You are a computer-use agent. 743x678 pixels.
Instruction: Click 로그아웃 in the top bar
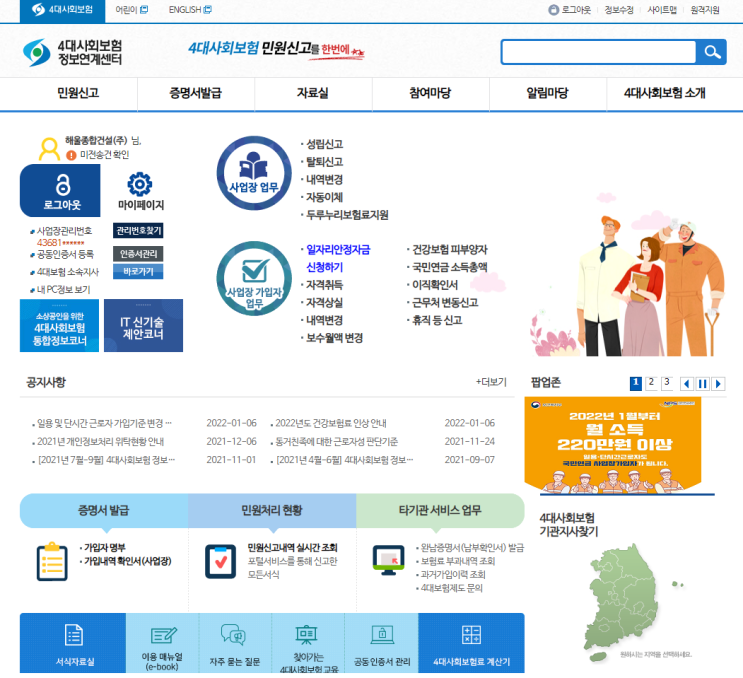pyautogui.click(x=570, y=10)
